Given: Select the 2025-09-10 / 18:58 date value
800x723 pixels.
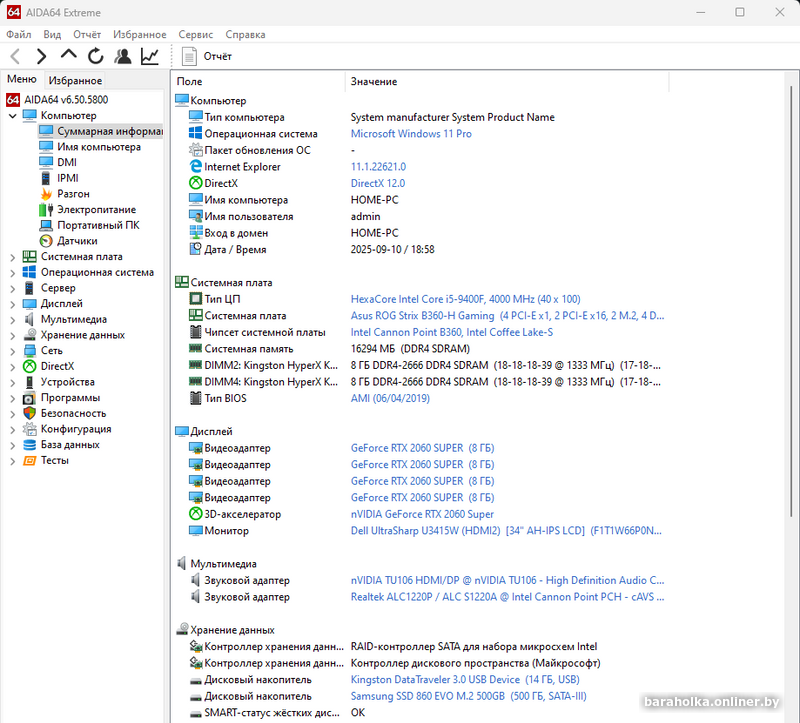Looking at the screenshot, I should (x=392, y=250).
